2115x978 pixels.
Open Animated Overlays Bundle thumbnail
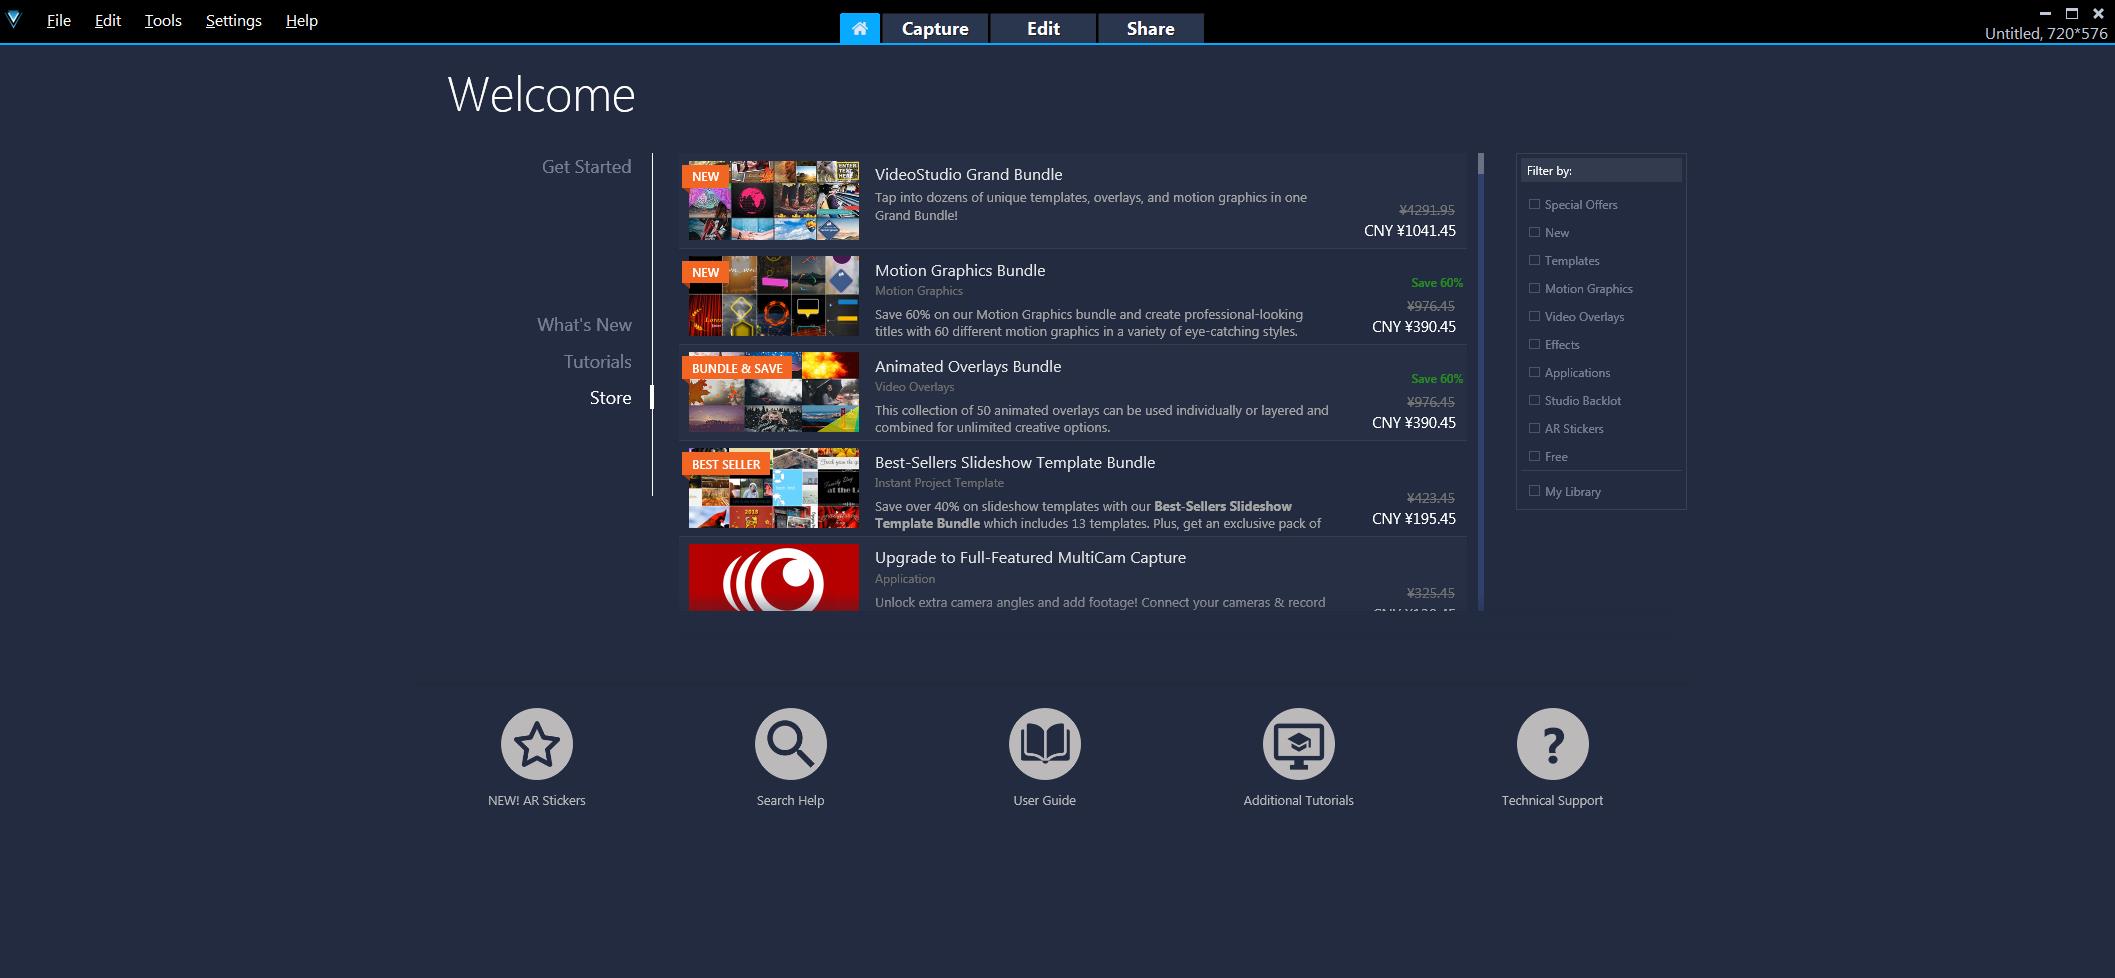point(773,392)
